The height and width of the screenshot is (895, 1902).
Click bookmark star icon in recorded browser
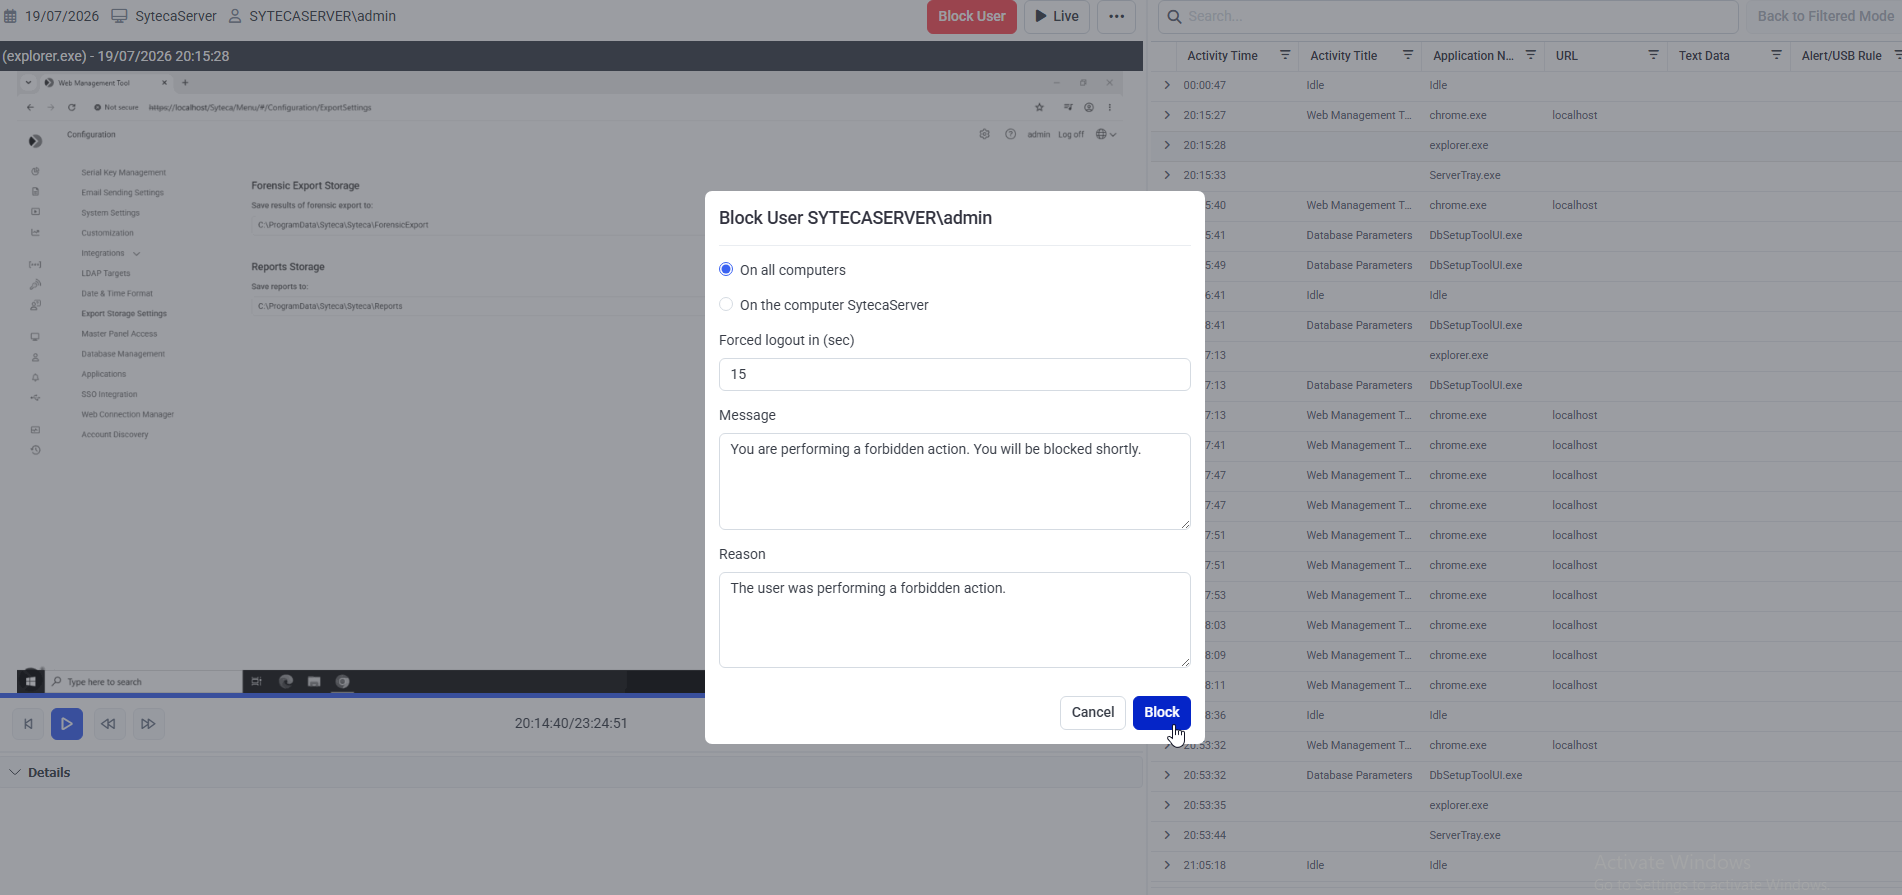(1040, 107)
